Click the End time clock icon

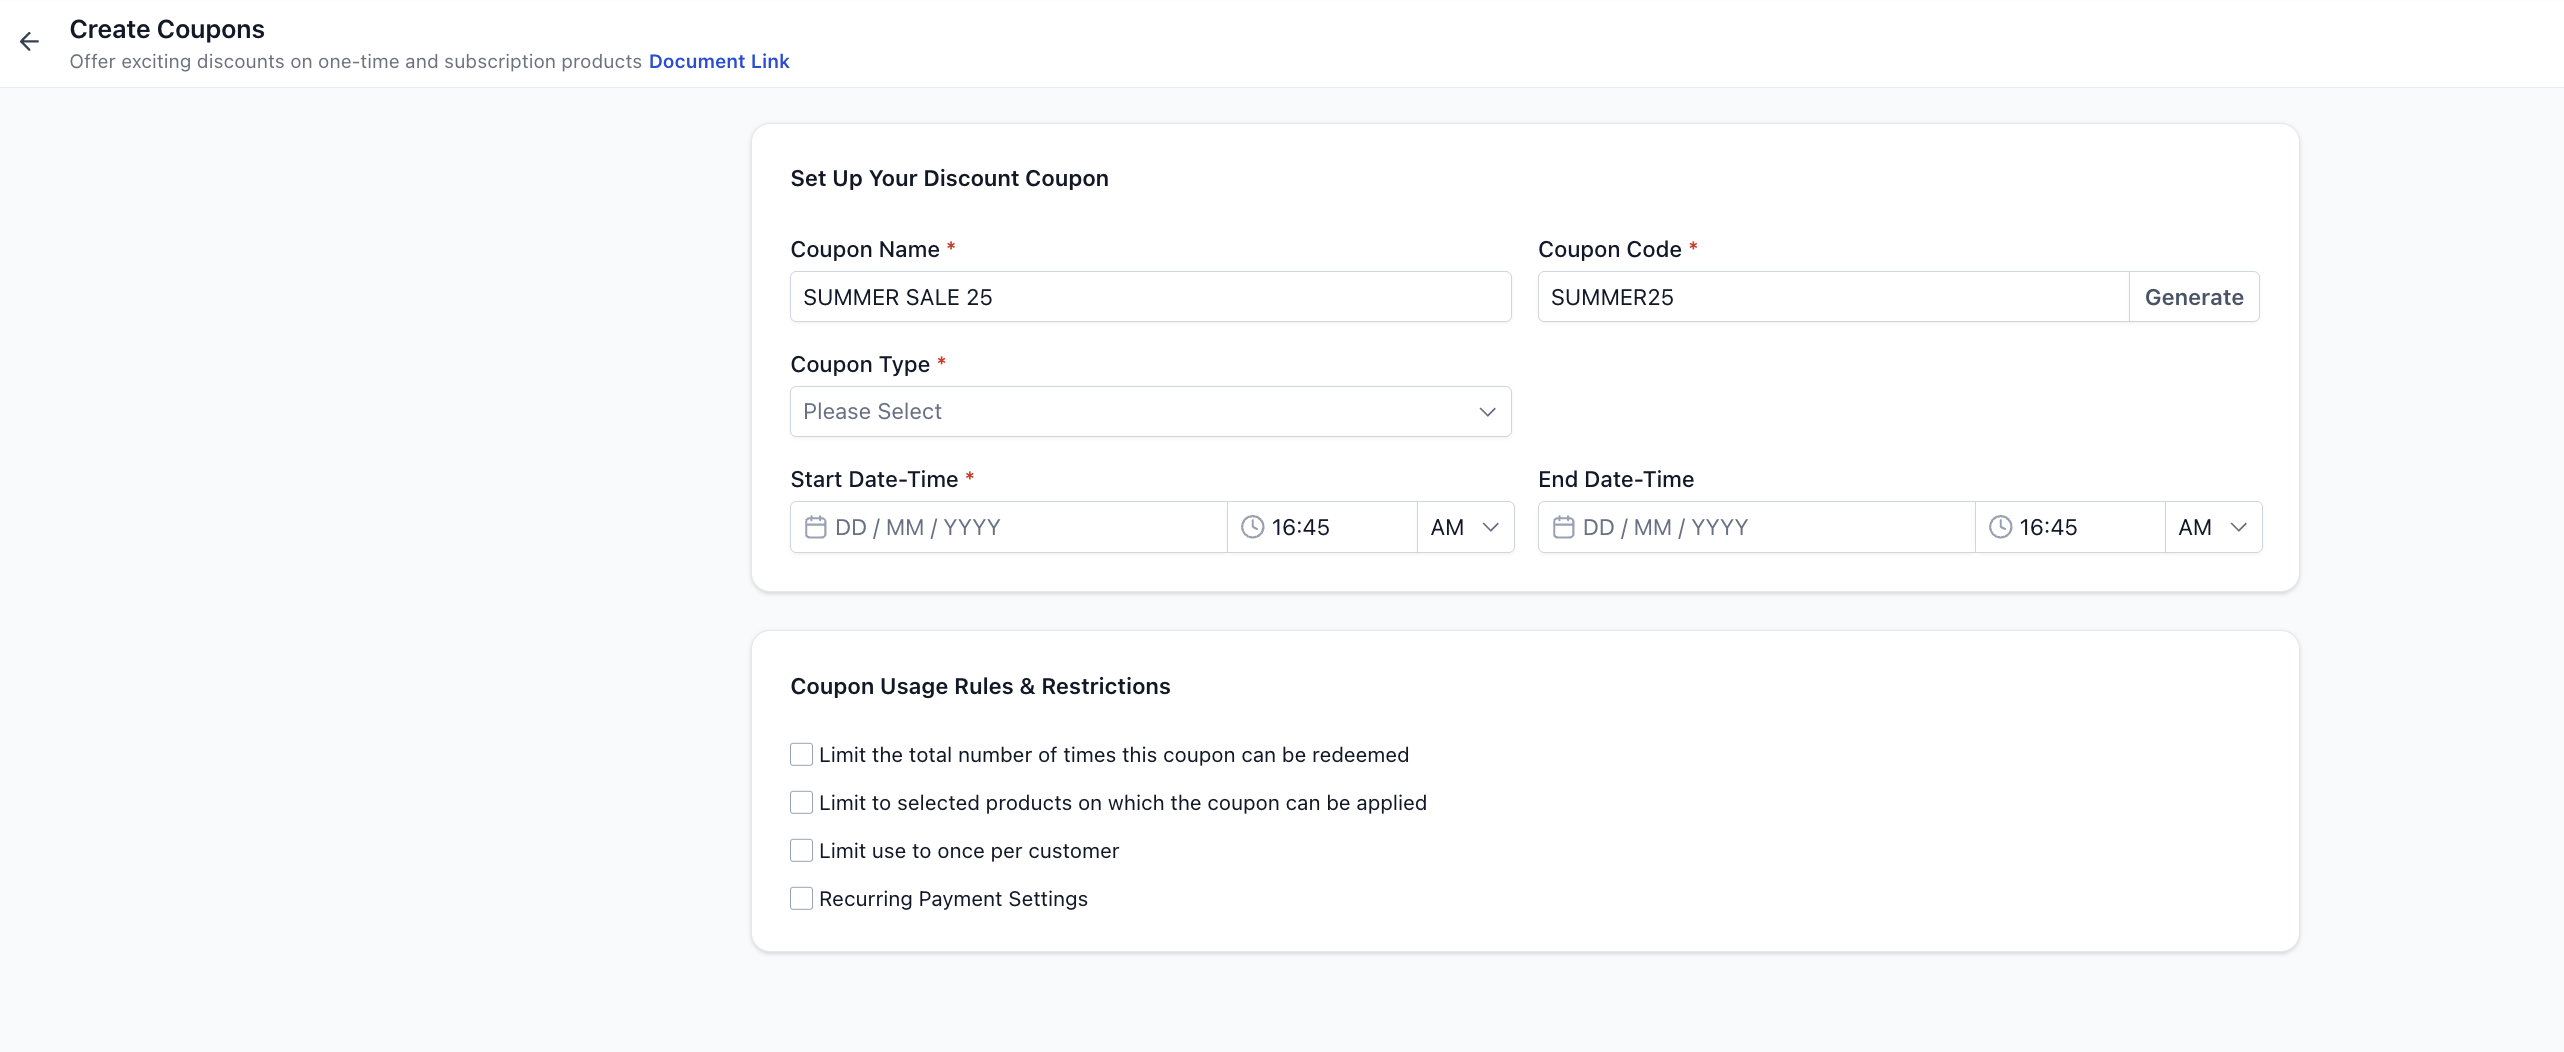(2000, 527)
